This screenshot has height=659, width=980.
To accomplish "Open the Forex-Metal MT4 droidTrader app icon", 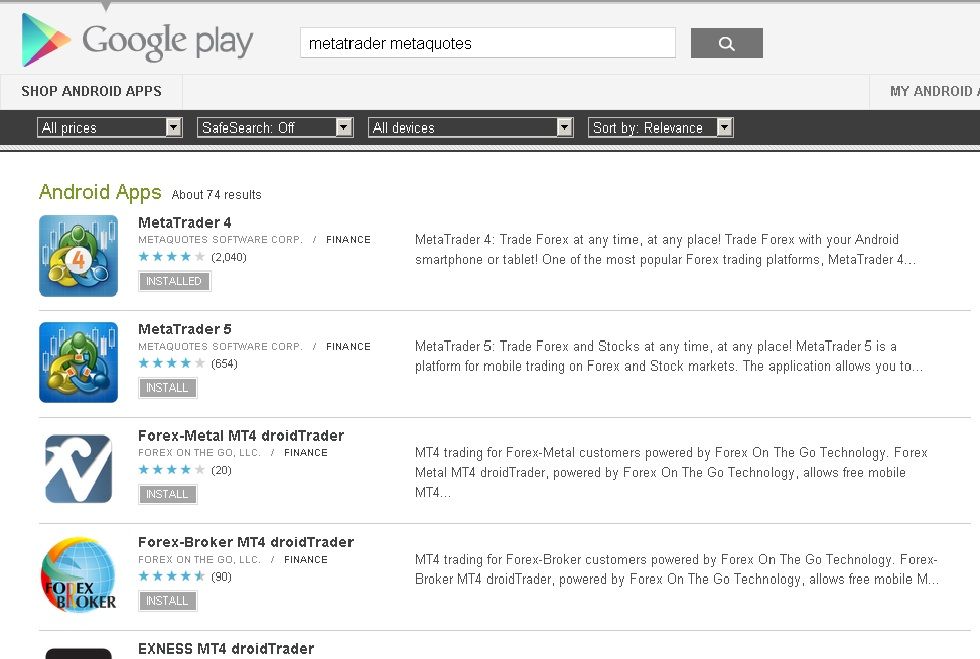I will [x=78, y=468].
